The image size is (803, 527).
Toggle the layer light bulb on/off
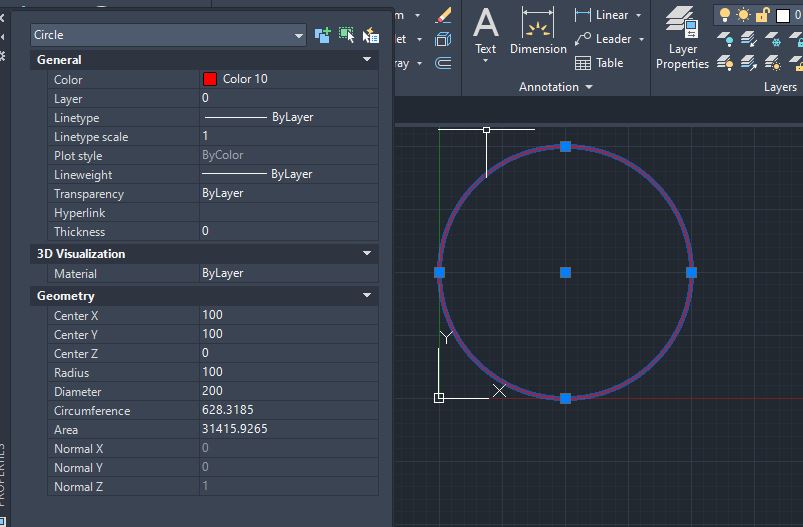724,15
